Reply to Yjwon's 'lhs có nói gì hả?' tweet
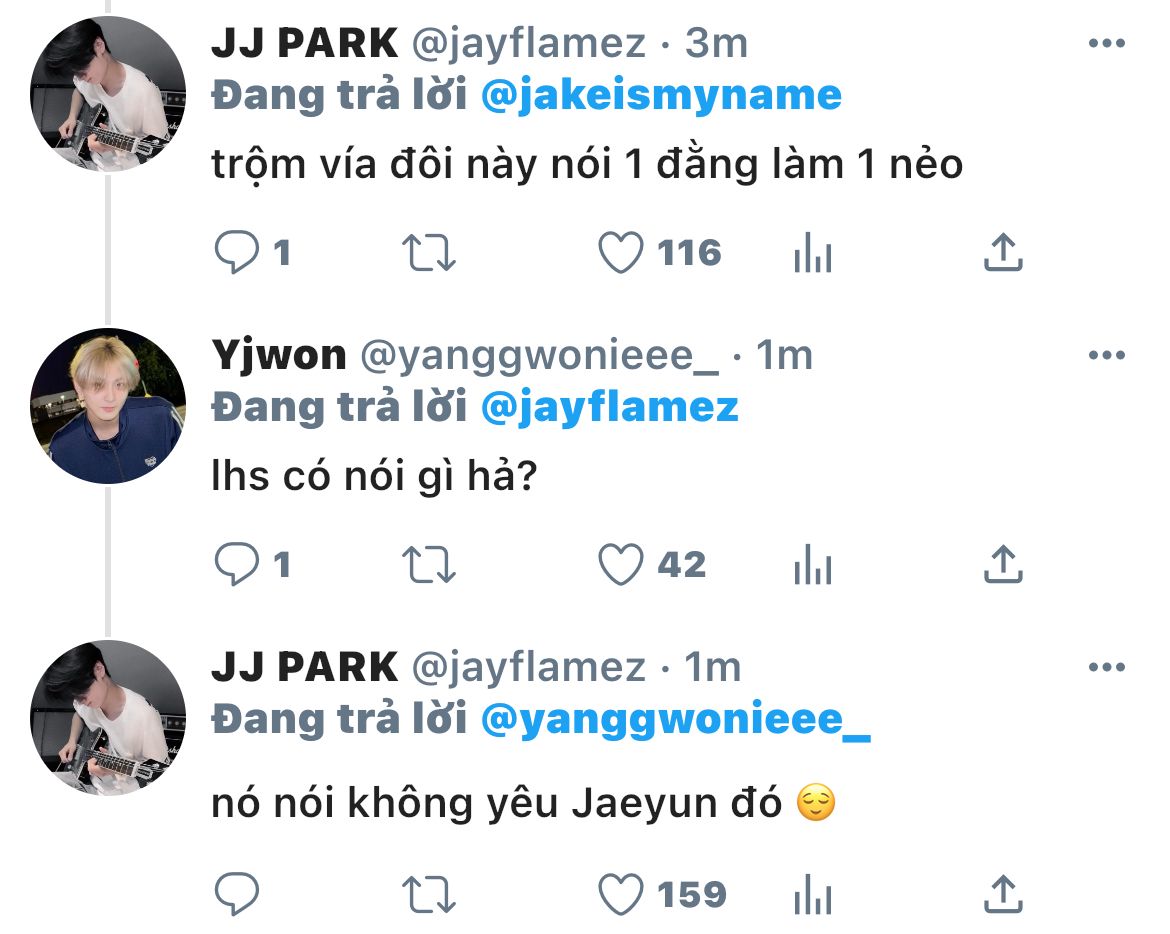This screenshot has width=1170, height=934. click(x=237, y=564)
